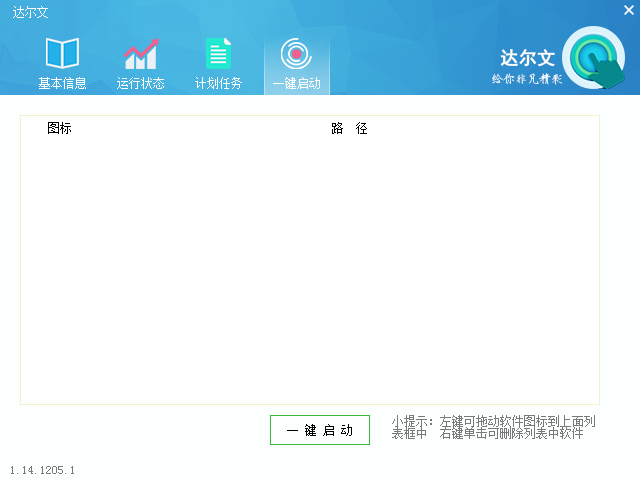
Task: Click the round 达尔文 logo with pointing hand
Action: coord(594,60)
